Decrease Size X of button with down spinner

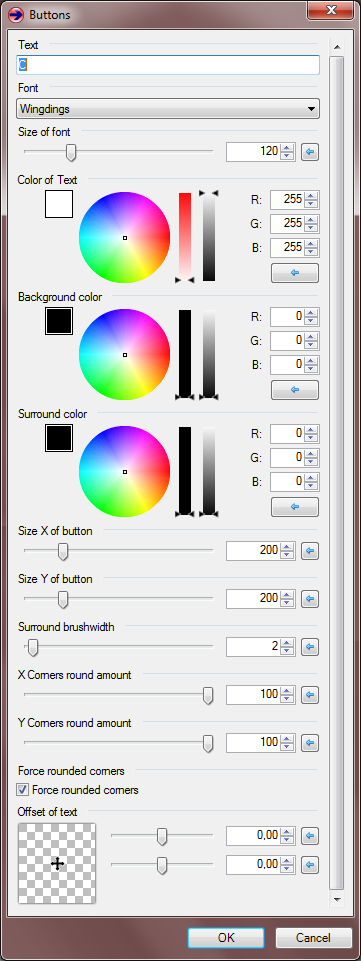tap(287, 555)
